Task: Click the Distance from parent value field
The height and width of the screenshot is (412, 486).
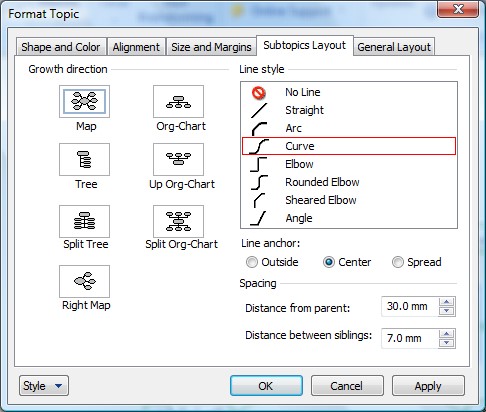Action: pyautogui.click(x=410, y=306)
